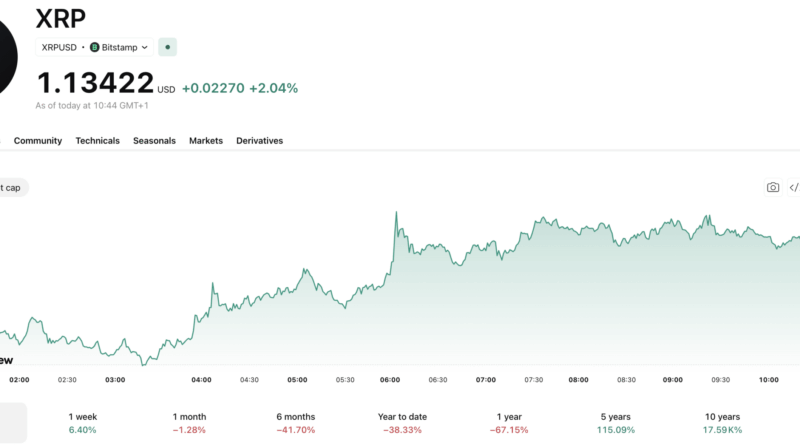Show the 1 year performance range
The width and height of the screenshot is (800, 445).
tap(509, 423)
